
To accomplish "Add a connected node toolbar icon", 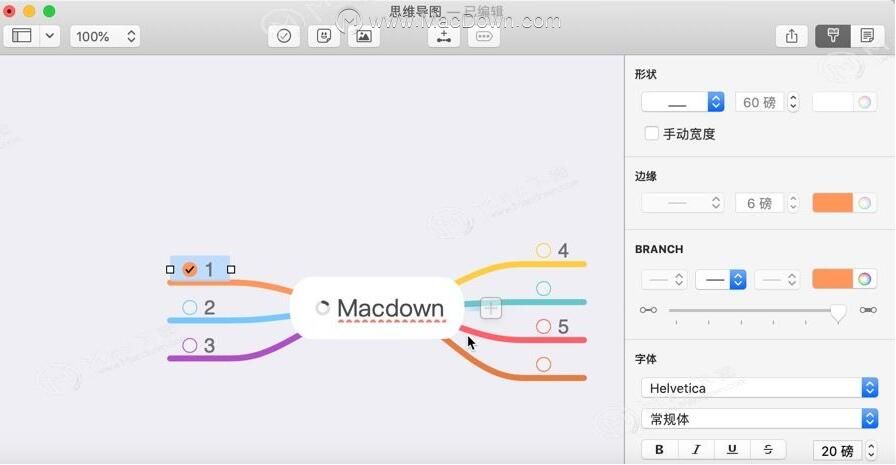I will (444, 36).
